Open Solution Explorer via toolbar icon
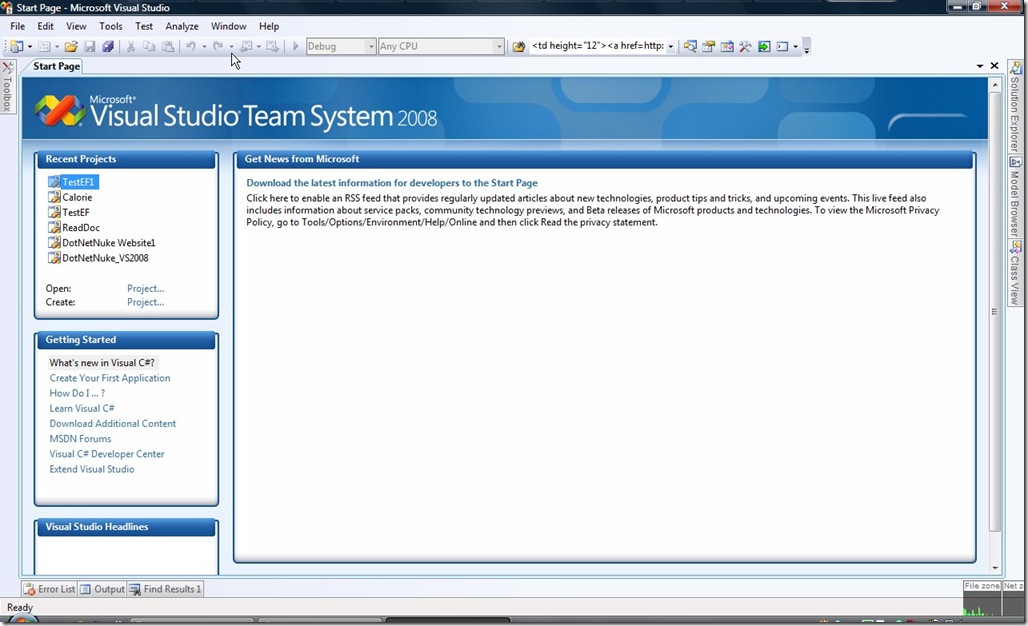Viewport: 1028px width, 626px height. pyautogui.click(x=690, y=47)
